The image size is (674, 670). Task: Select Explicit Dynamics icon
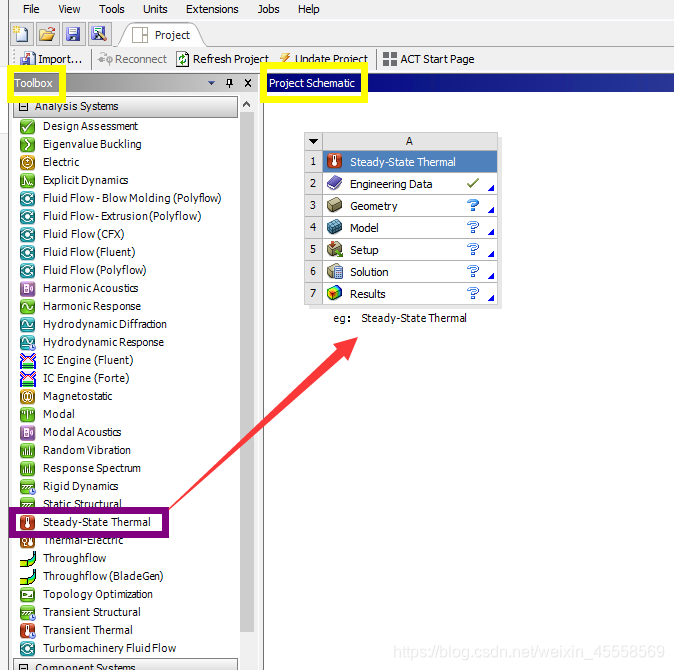[27, 181]
